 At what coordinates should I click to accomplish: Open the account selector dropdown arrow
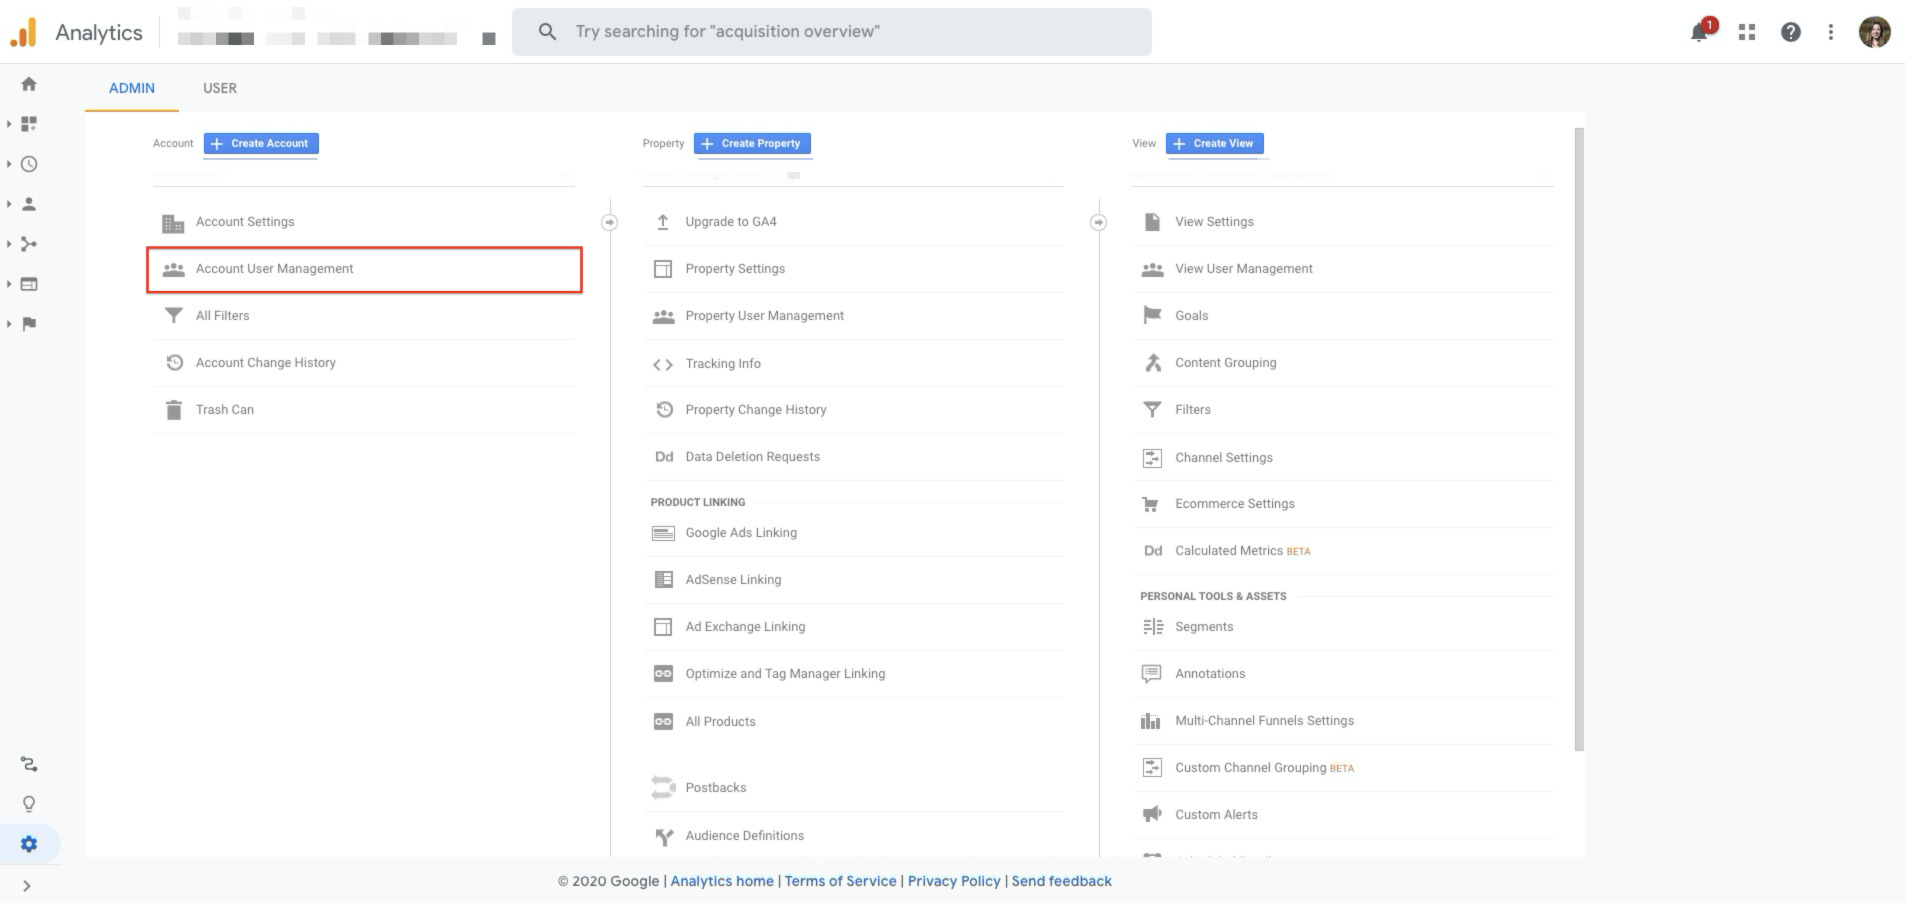(489, 39)
